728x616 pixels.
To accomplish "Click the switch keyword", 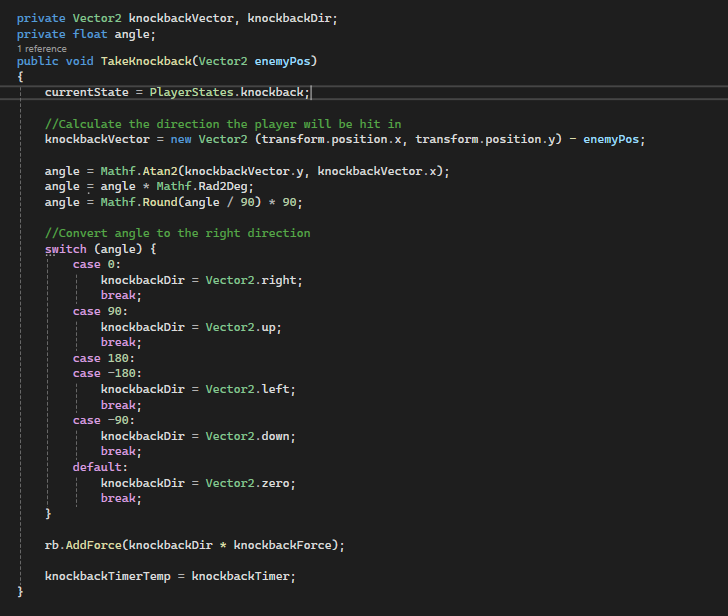I will pos(66,249).
